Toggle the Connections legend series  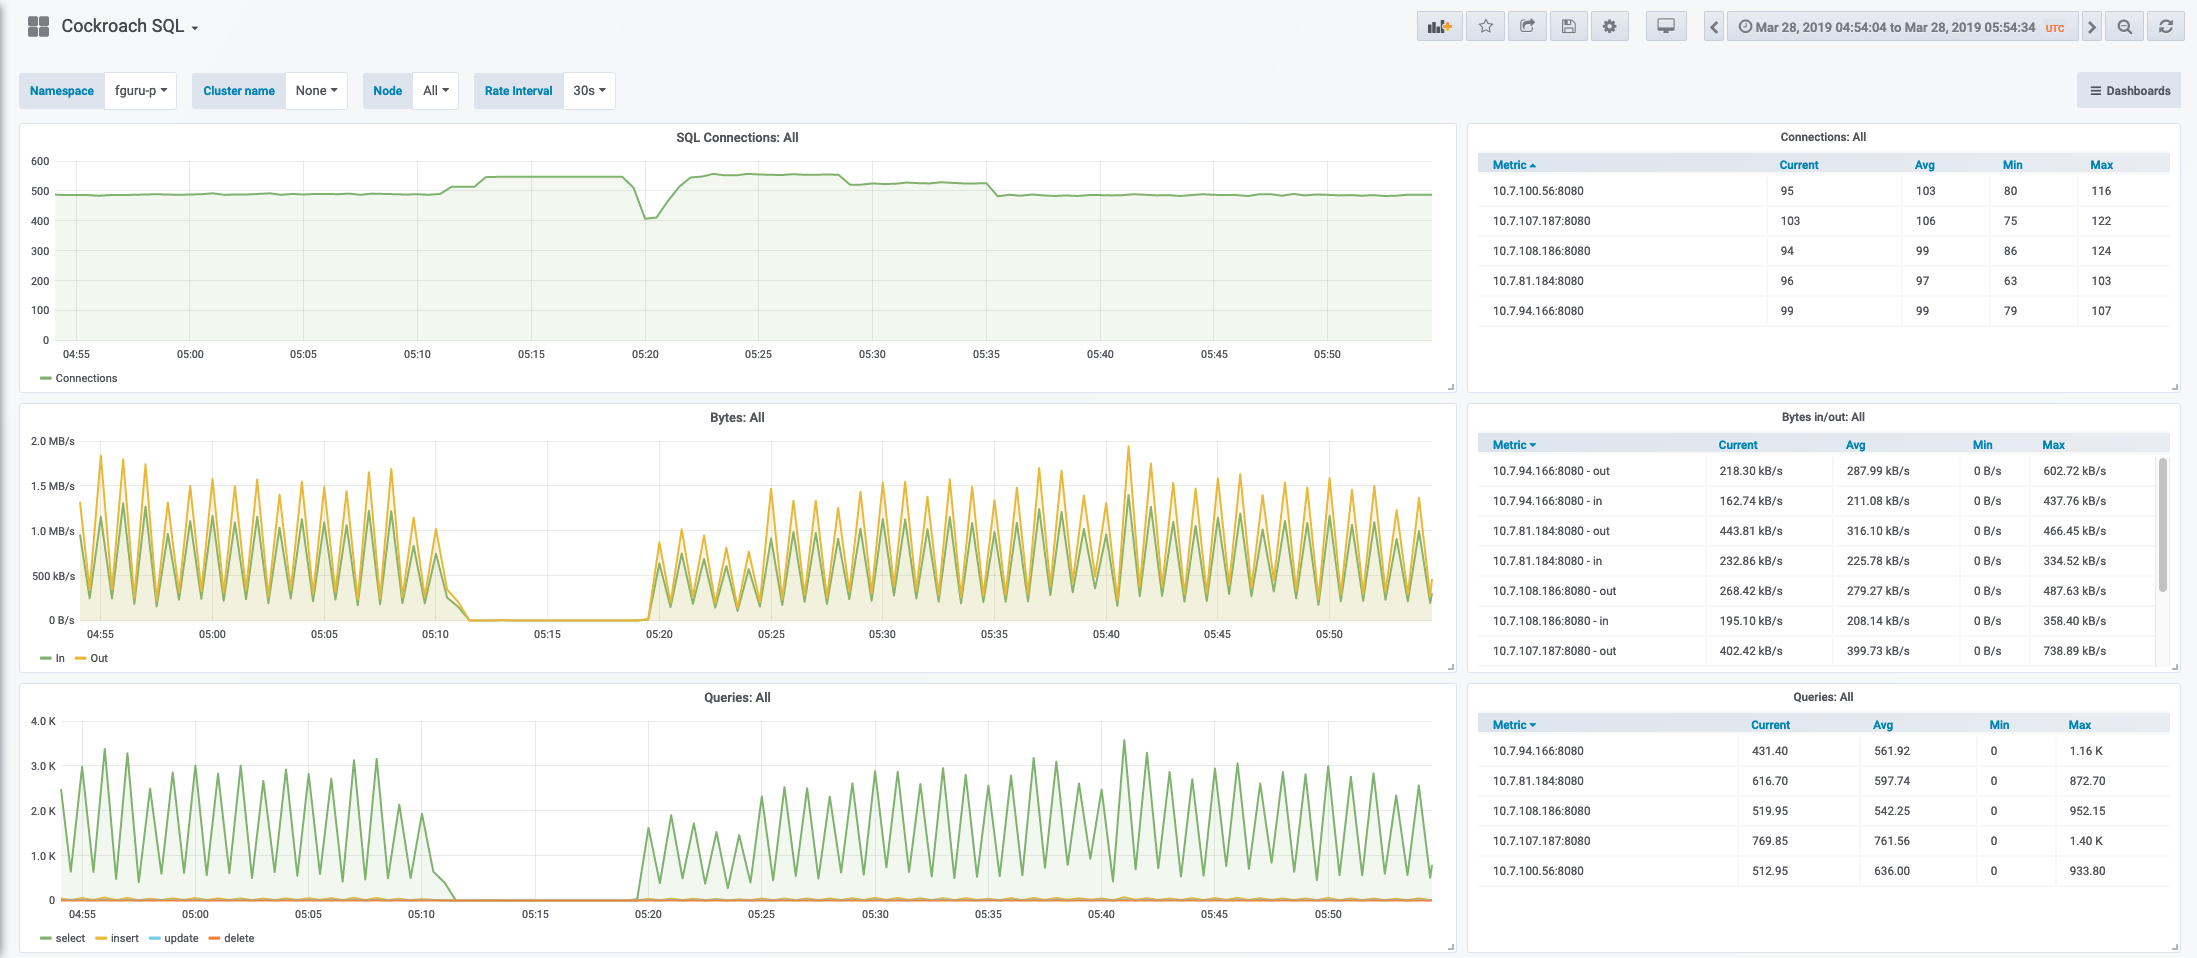click(x=86, y=378)
